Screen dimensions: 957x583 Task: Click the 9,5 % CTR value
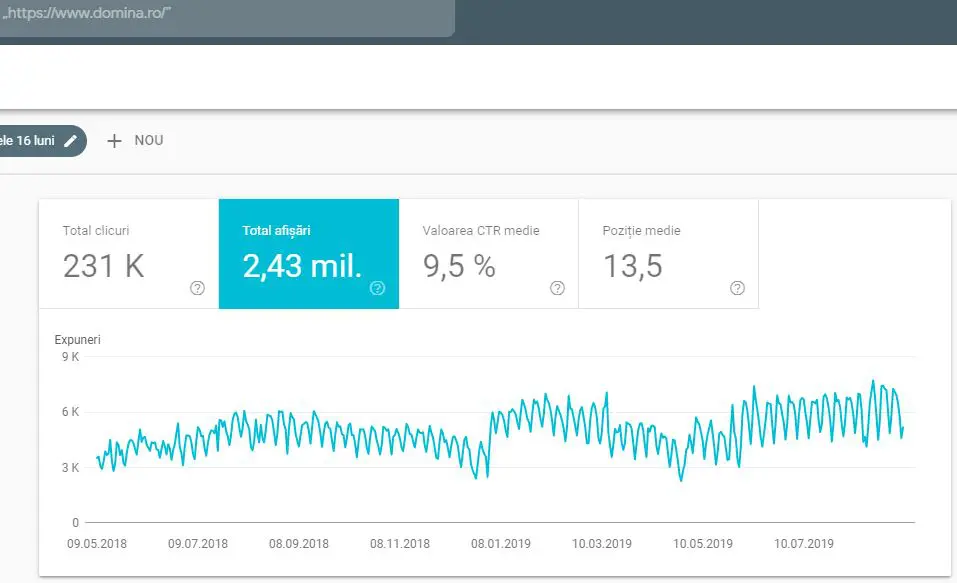(x=459, y=267)
